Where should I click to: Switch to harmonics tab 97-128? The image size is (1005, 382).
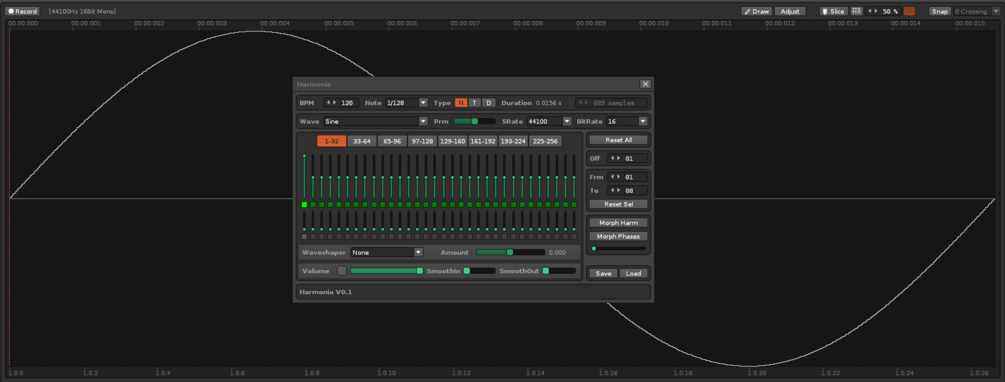tap(422, 141)
